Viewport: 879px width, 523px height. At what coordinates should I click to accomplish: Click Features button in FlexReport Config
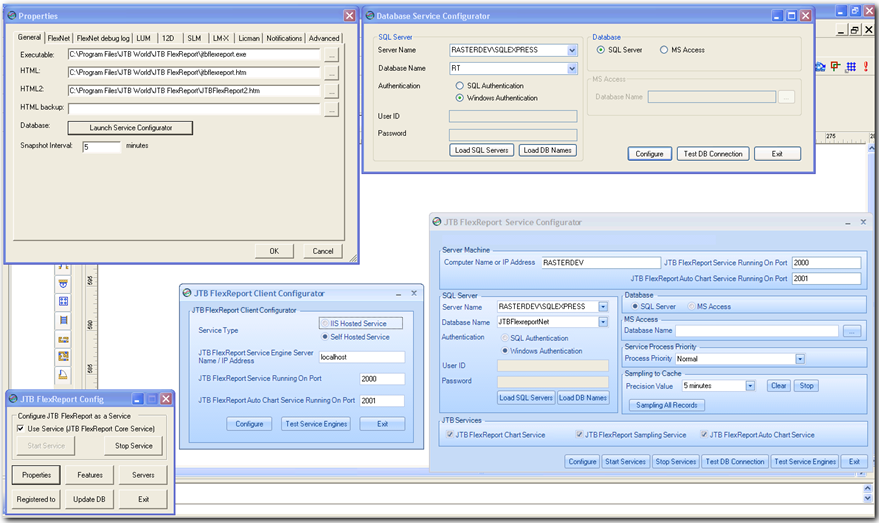[90, 475]
